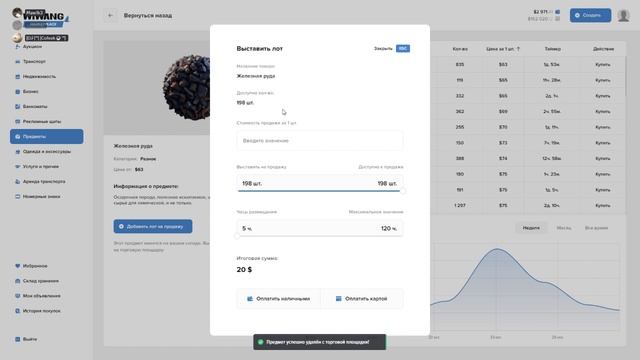Viewport: 640px width, 360px height.
Task: Switch the price chart to Все время
Action: coord(596,228)
